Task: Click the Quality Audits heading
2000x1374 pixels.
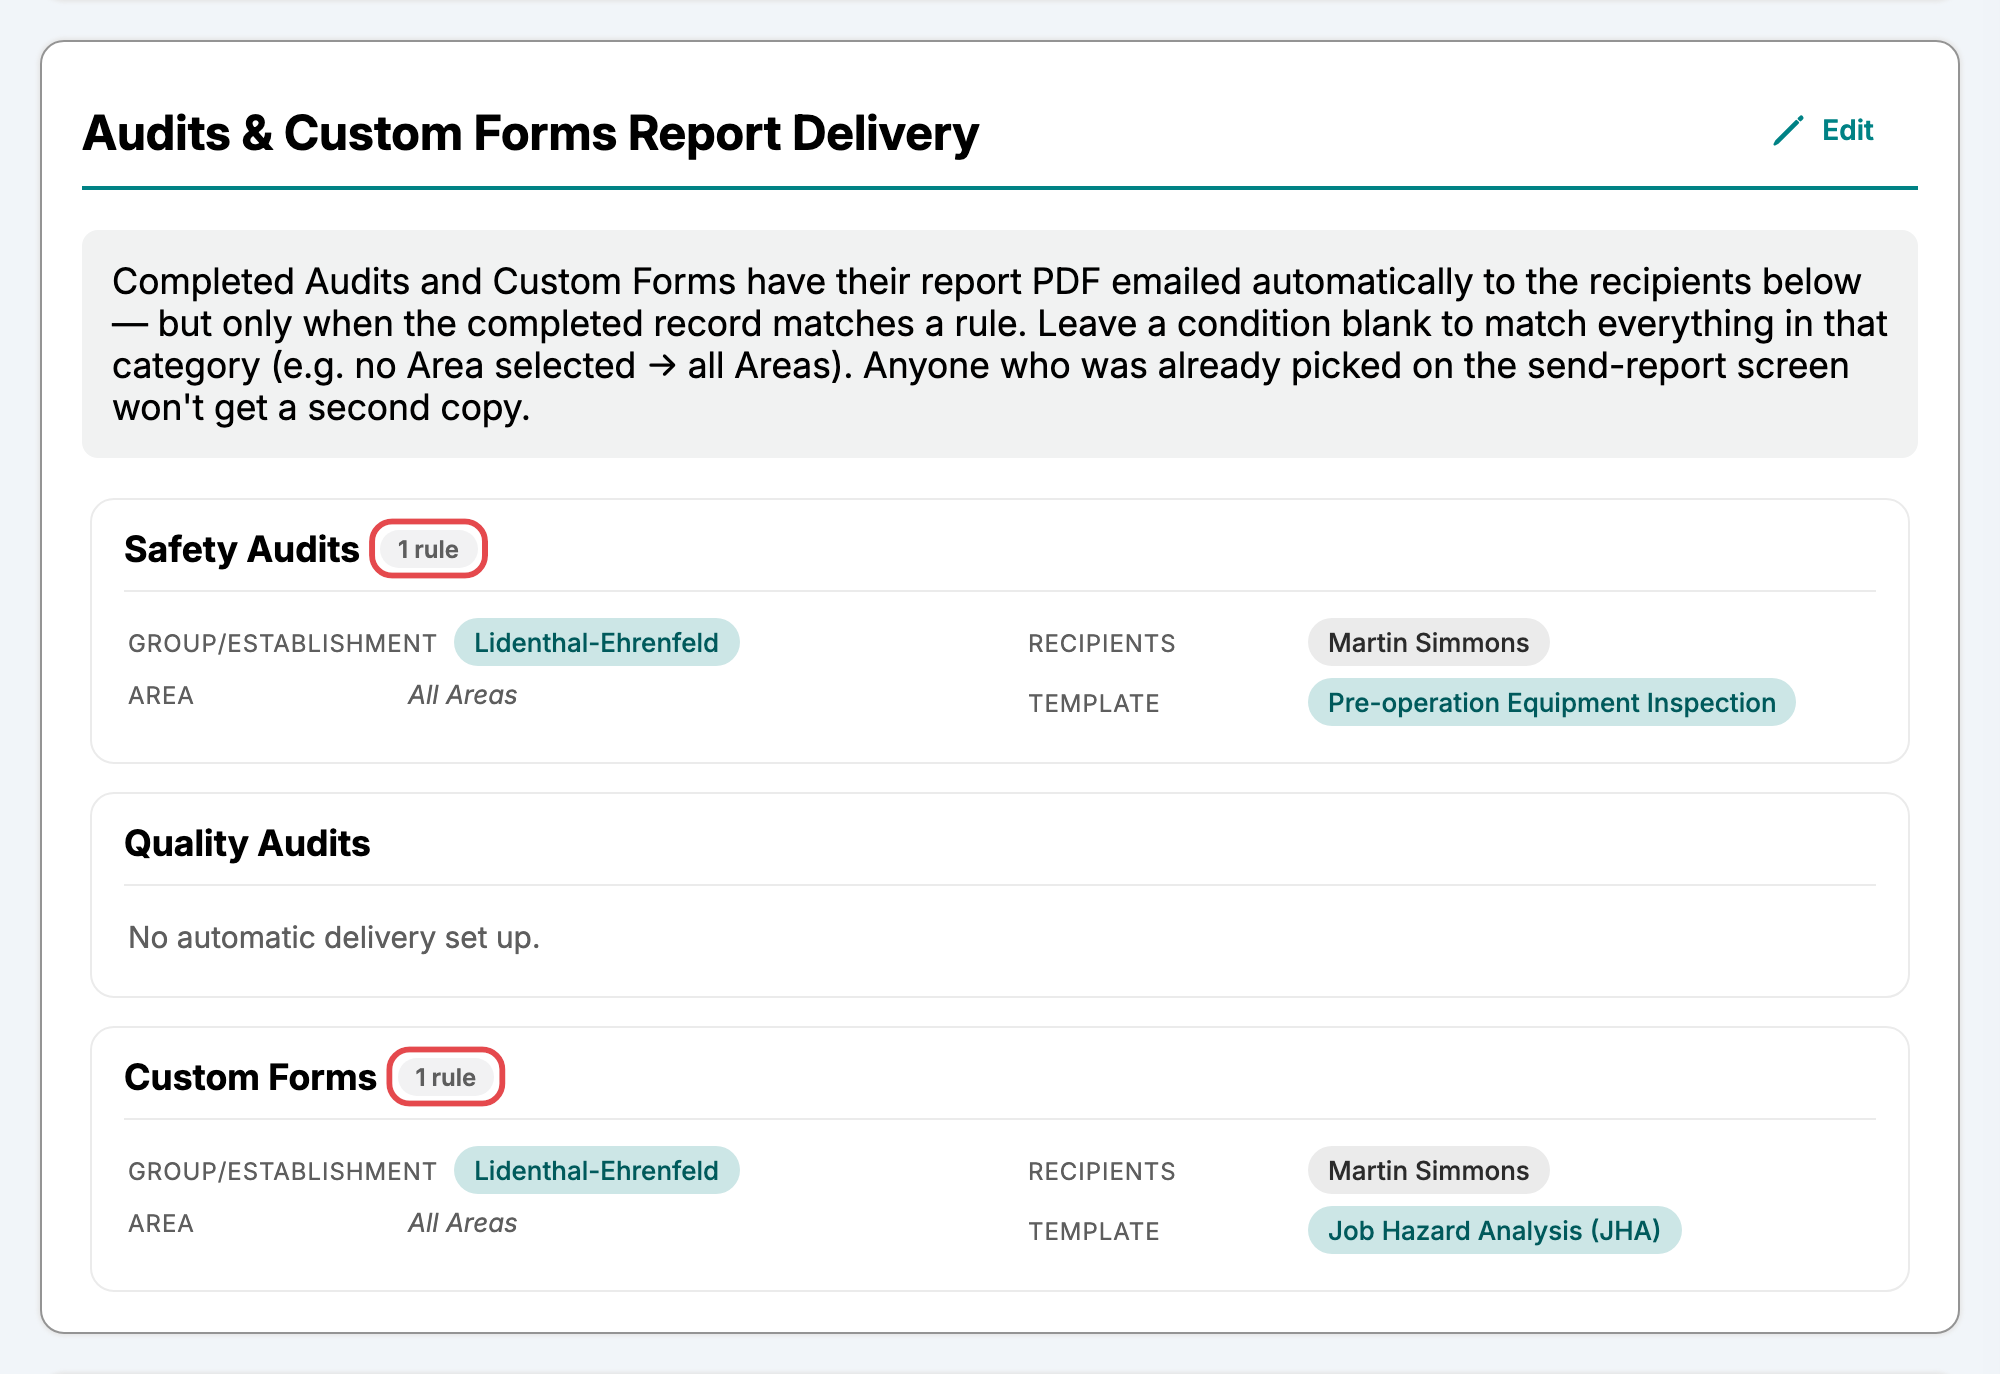Action: click(x=247, y=843)
